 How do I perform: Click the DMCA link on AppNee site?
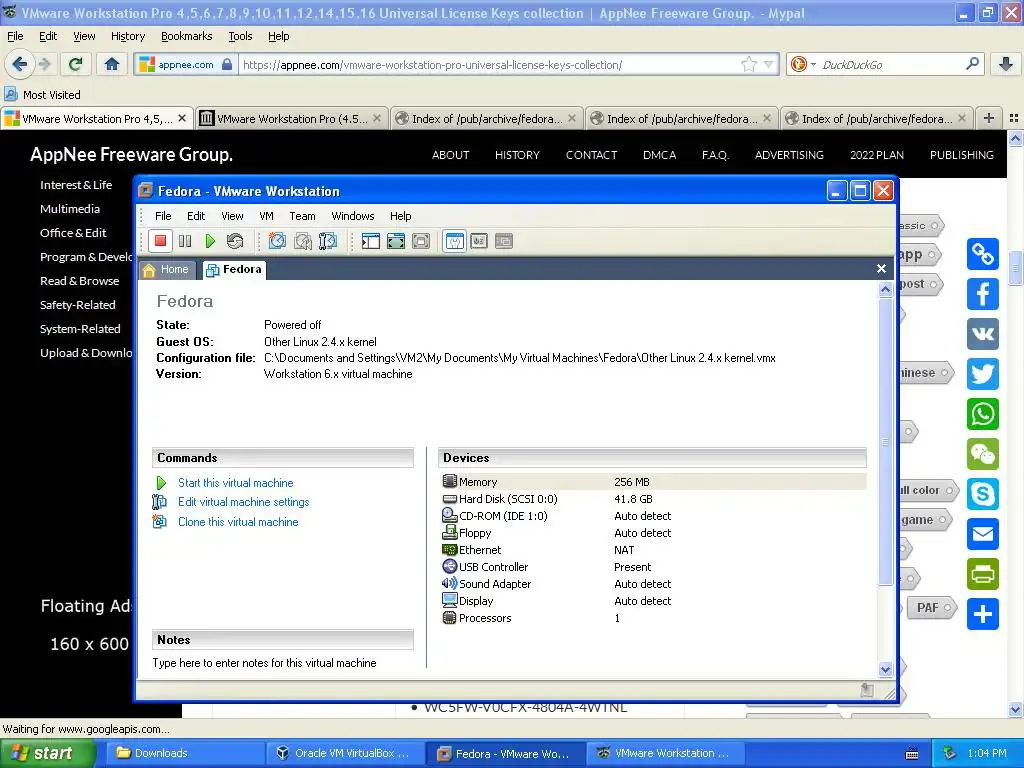pyautogui.click(x=660, y=155)
